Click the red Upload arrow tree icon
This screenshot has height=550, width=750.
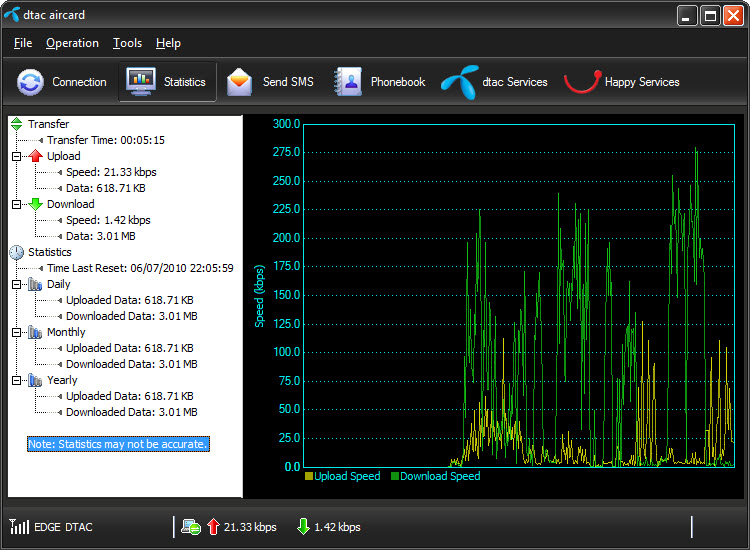point(36,156)
